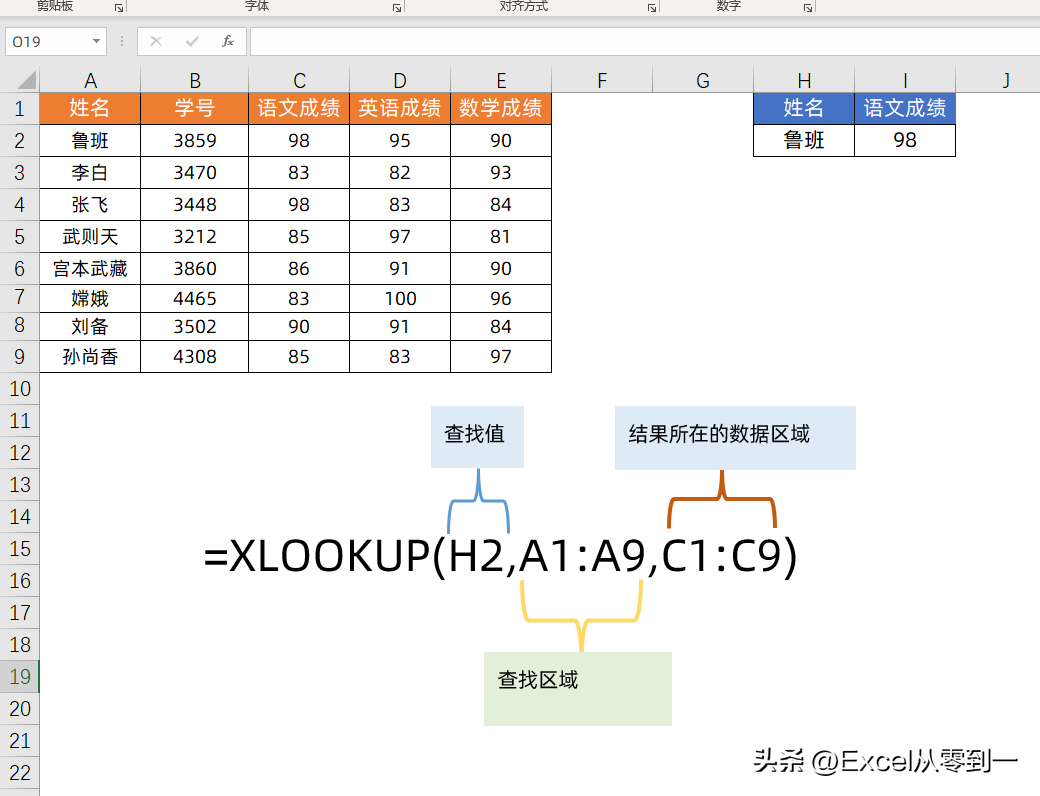Select row 19 header
The image size is (1040, 796).
click(19, 677)
